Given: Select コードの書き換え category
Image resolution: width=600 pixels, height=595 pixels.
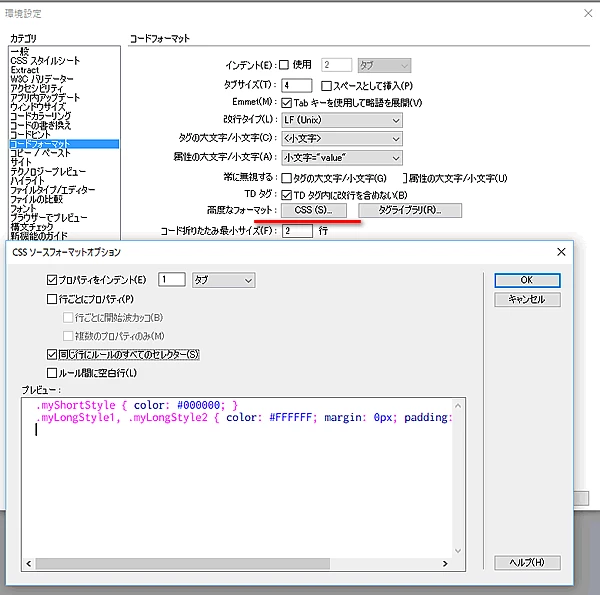Looking at the screenshot, I should tap(41, 125).
